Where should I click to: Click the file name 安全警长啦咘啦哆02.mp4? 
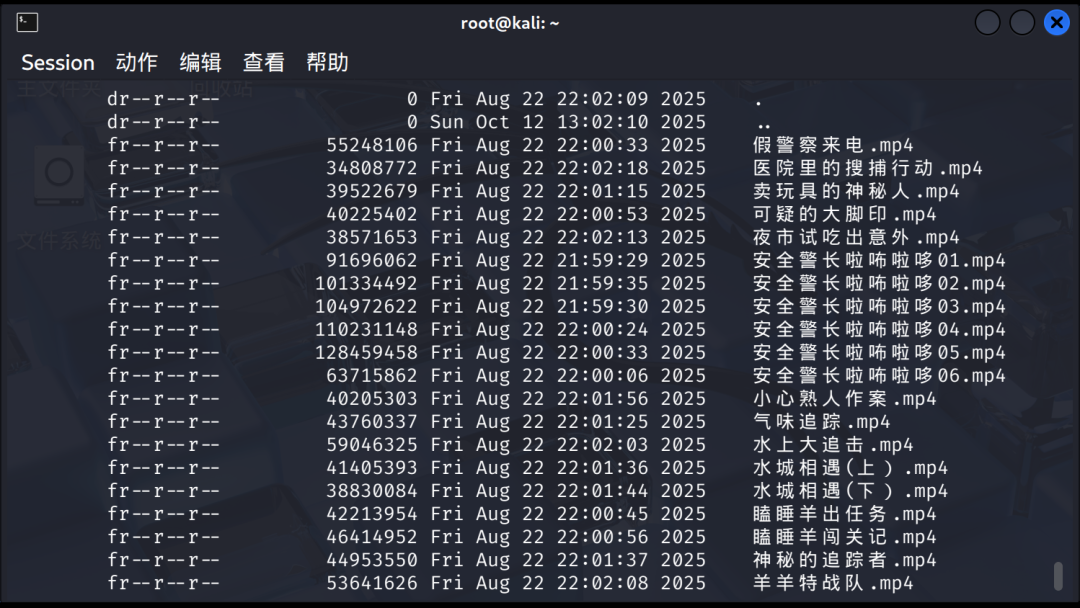879,284
